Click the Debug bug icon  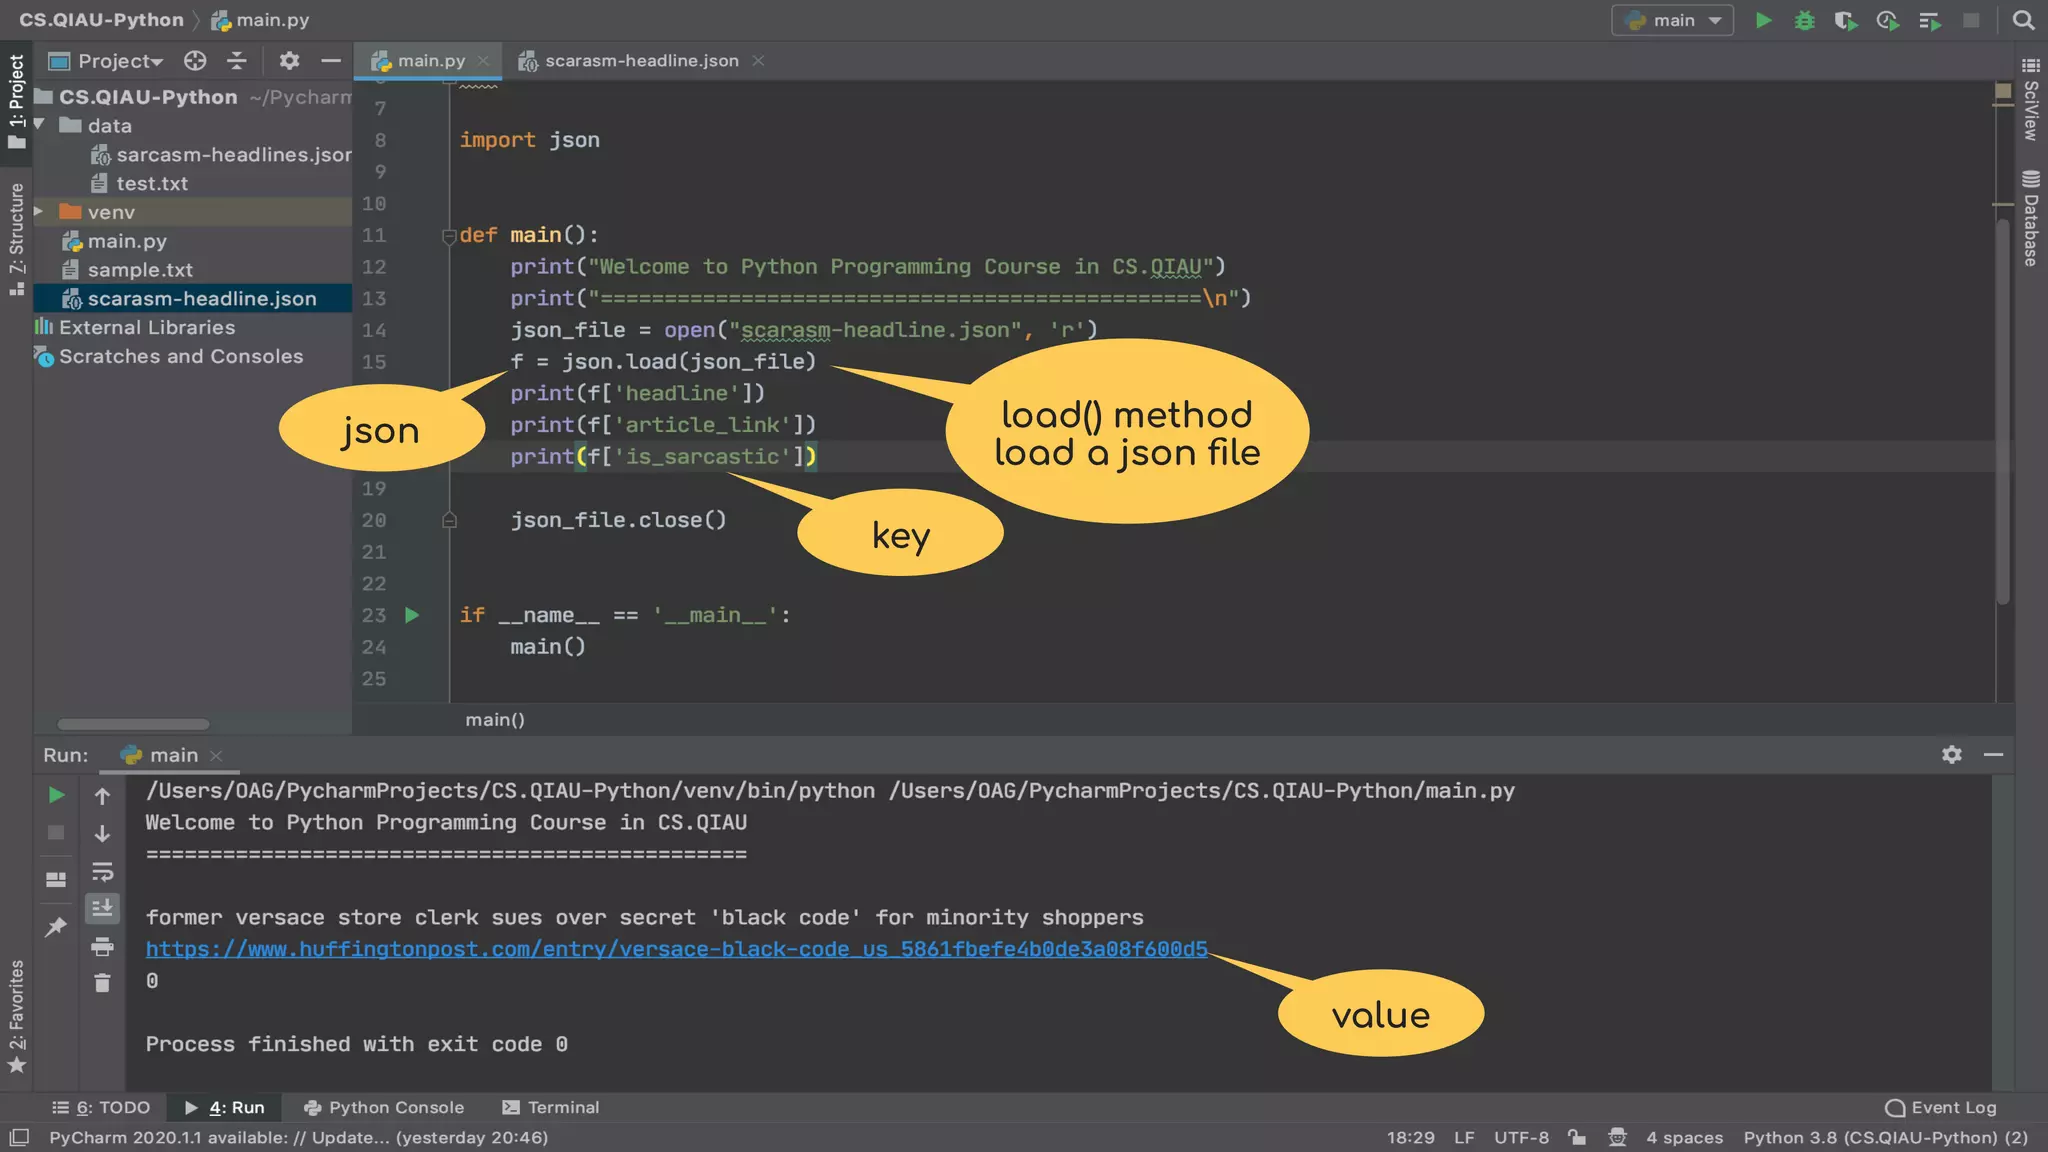tap(1805, 20)
